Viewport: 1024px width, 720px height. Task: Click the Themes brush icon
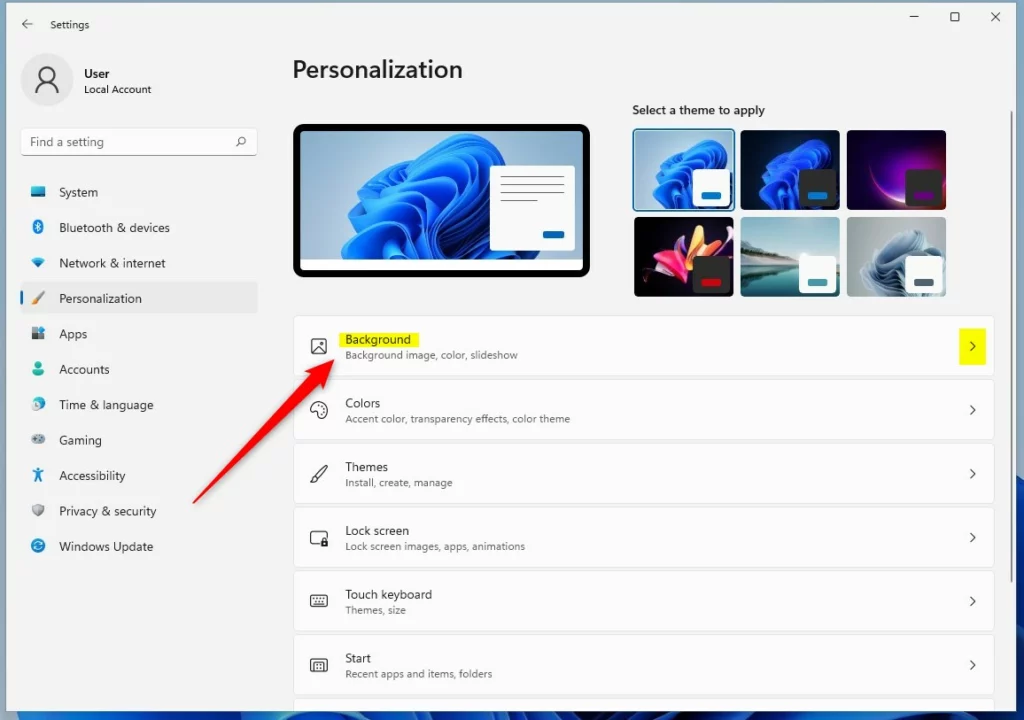319,474
